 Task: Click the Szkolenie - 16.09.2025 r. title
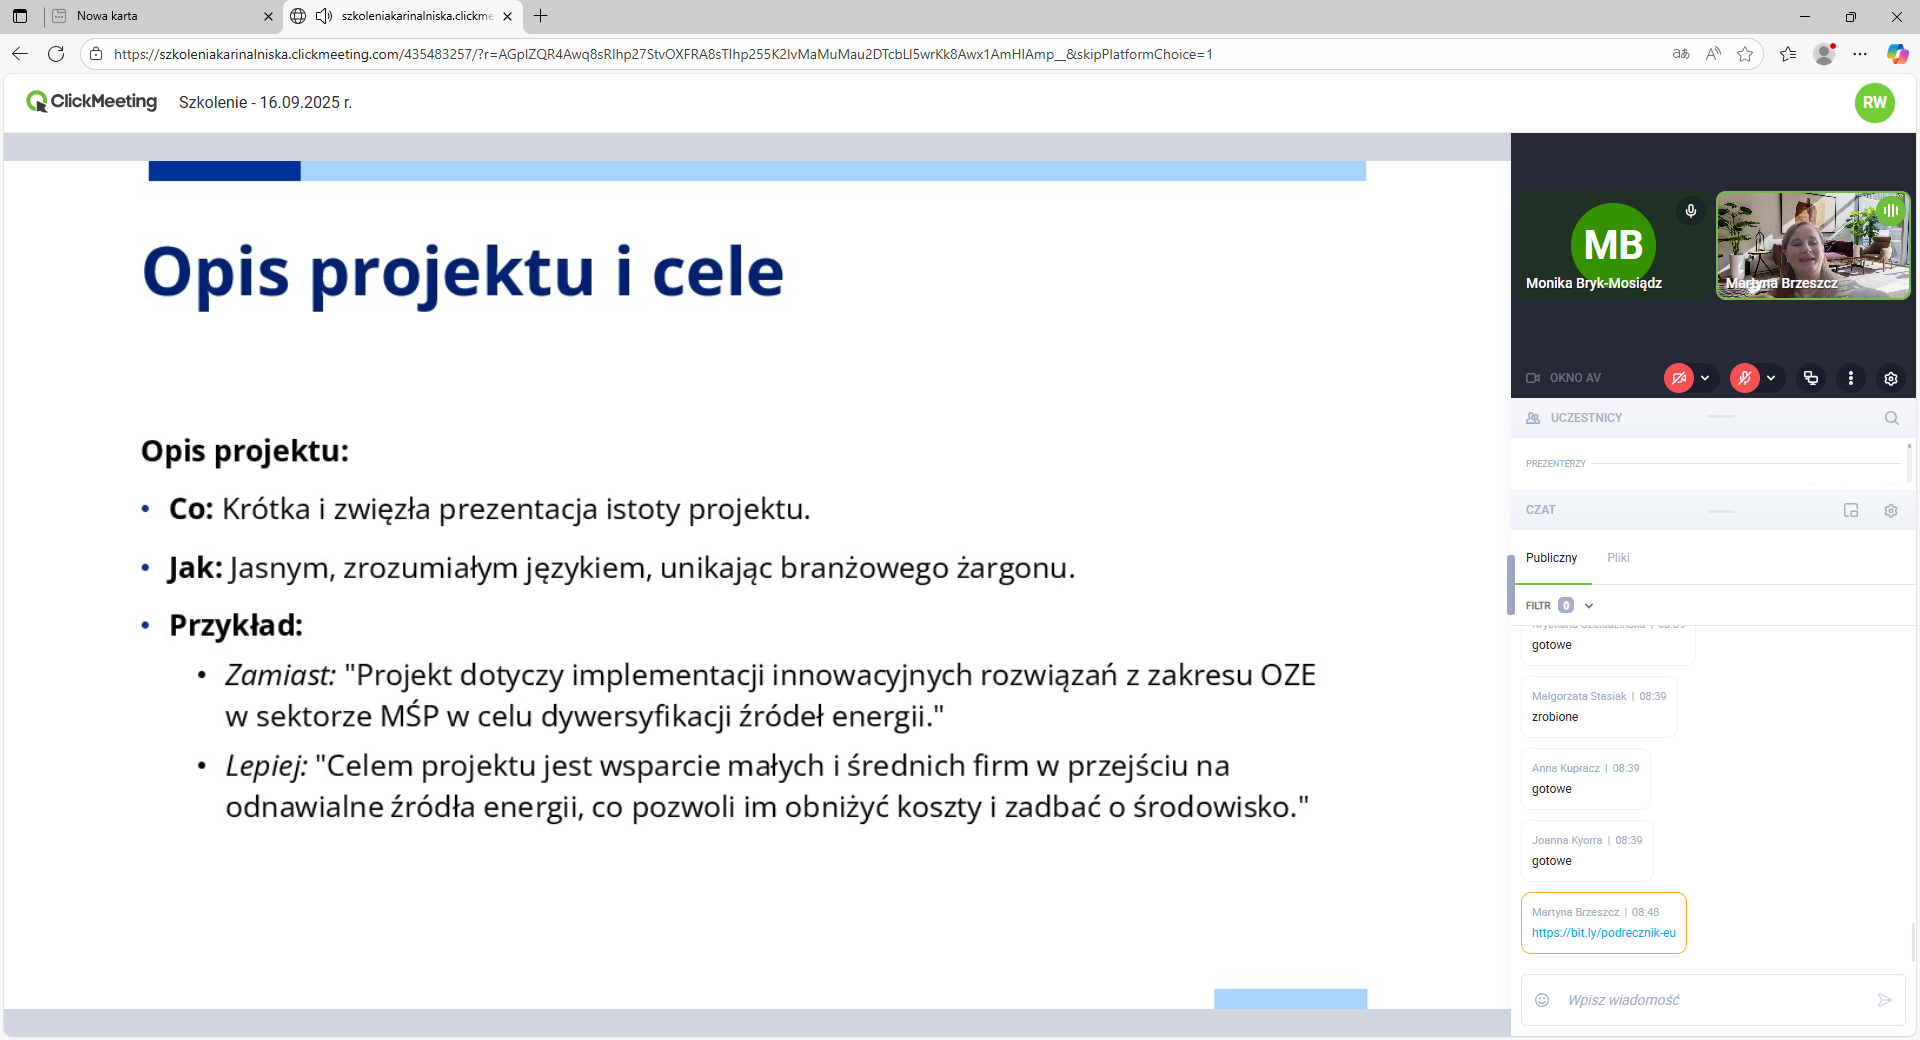(x=265, y=102)
